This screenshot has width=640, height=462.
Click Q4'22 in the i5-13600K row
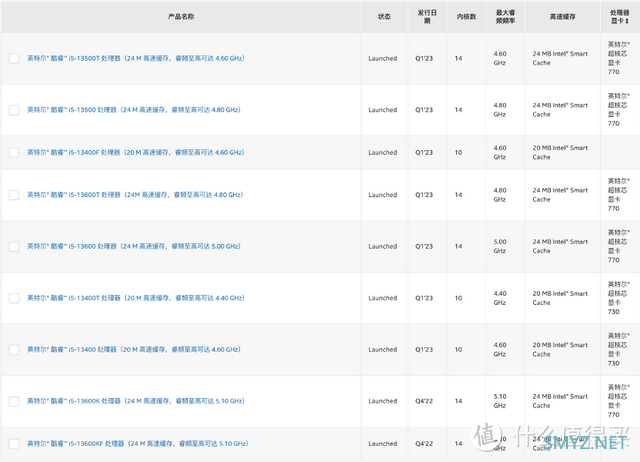point(424,401)
